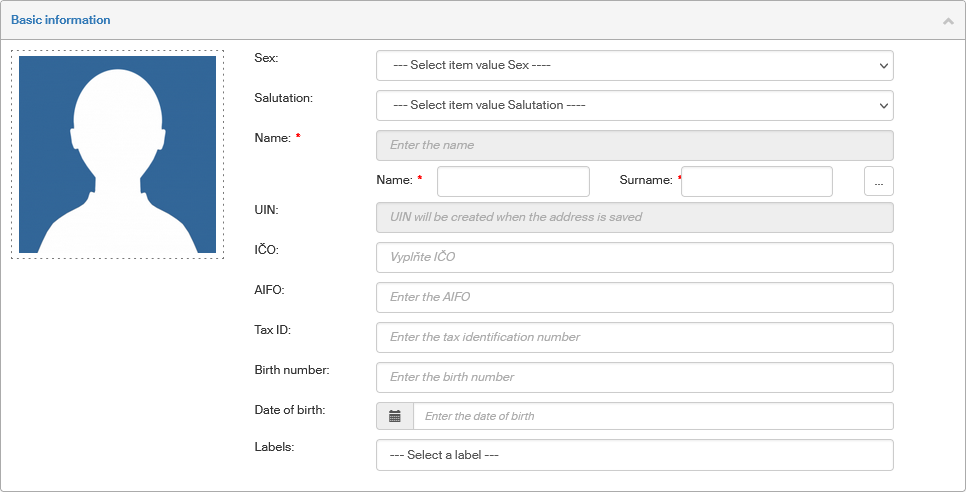Focus the 'Enter the date of birth' field

click(653, 416)
